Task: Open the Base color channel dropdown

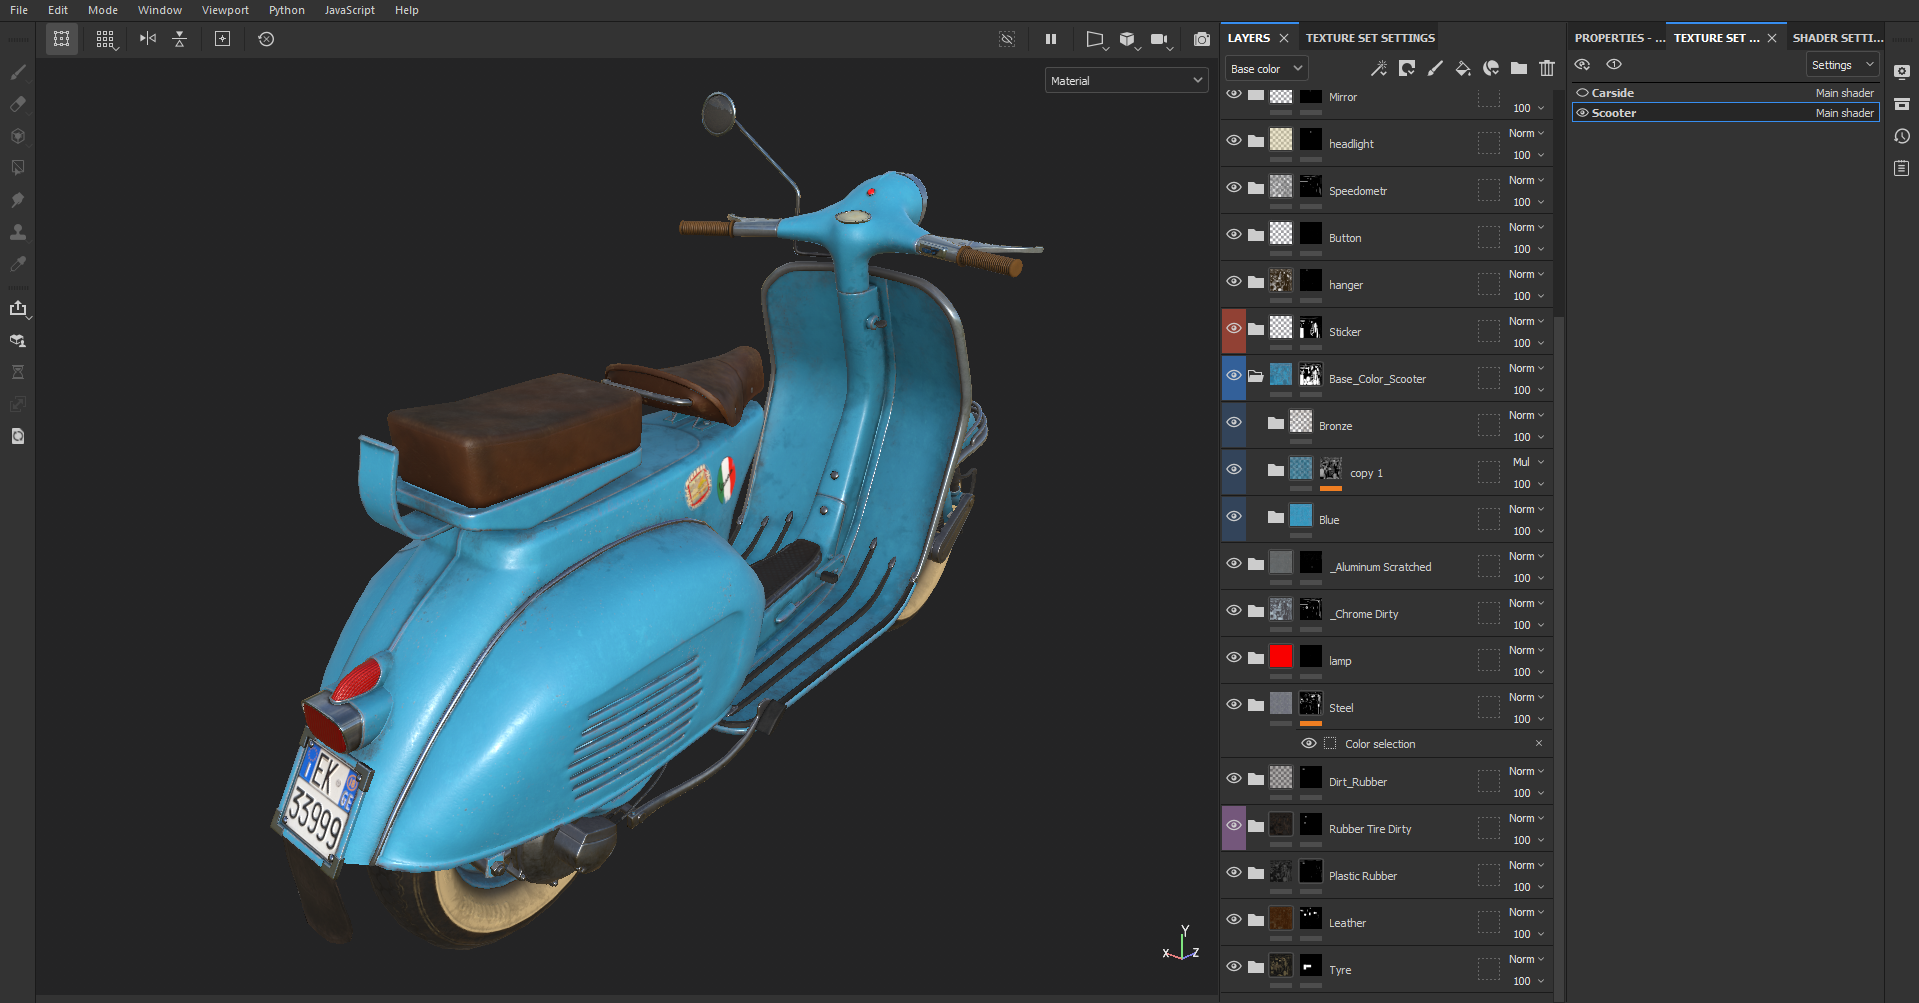Action: click(x=1266, y=69)
